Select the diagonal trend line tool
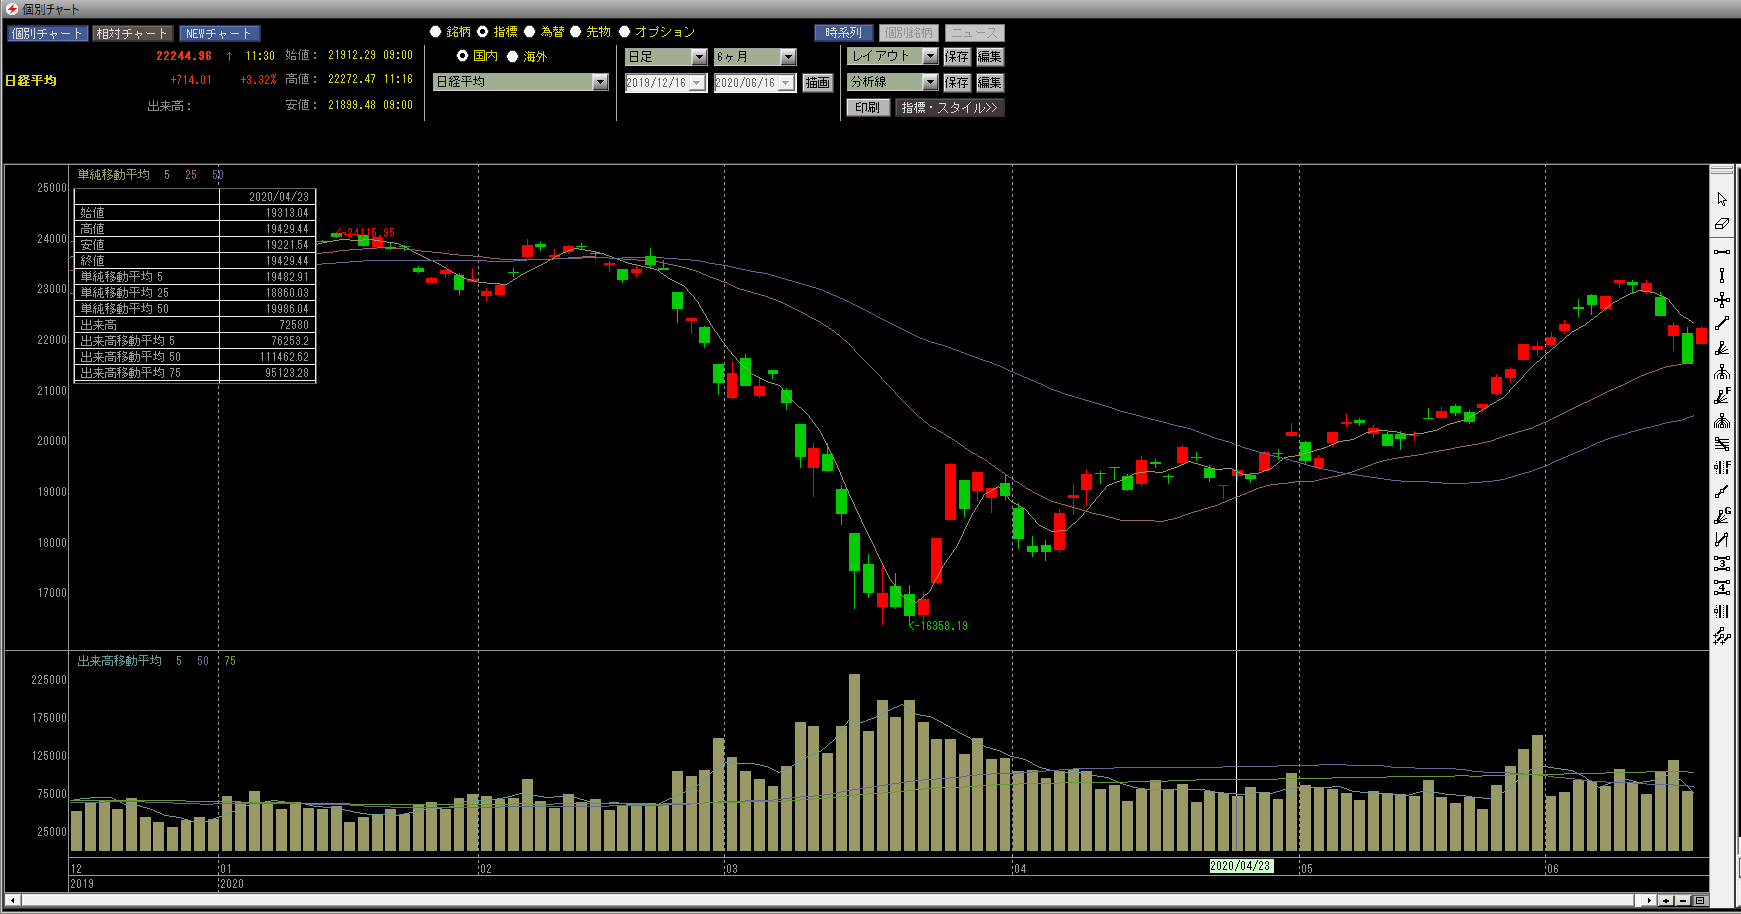This screenshot has height=914, width=1741. [1721, 324]
